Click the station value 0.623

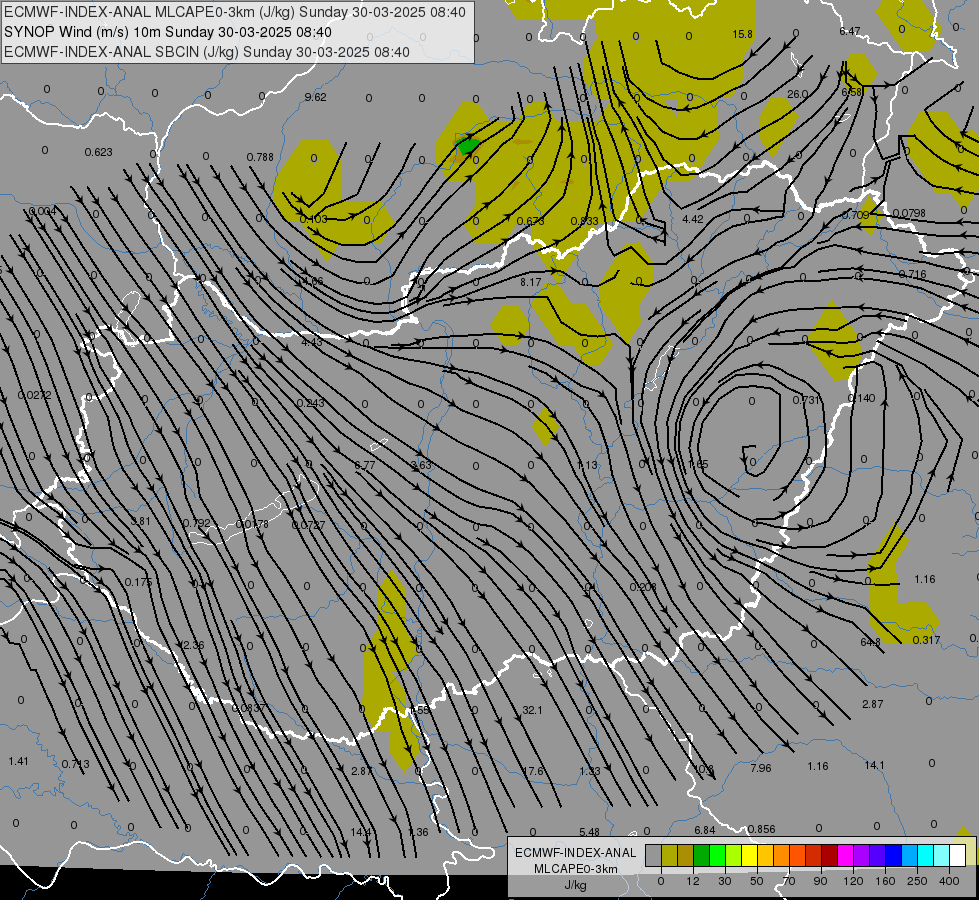pos(99,152)
